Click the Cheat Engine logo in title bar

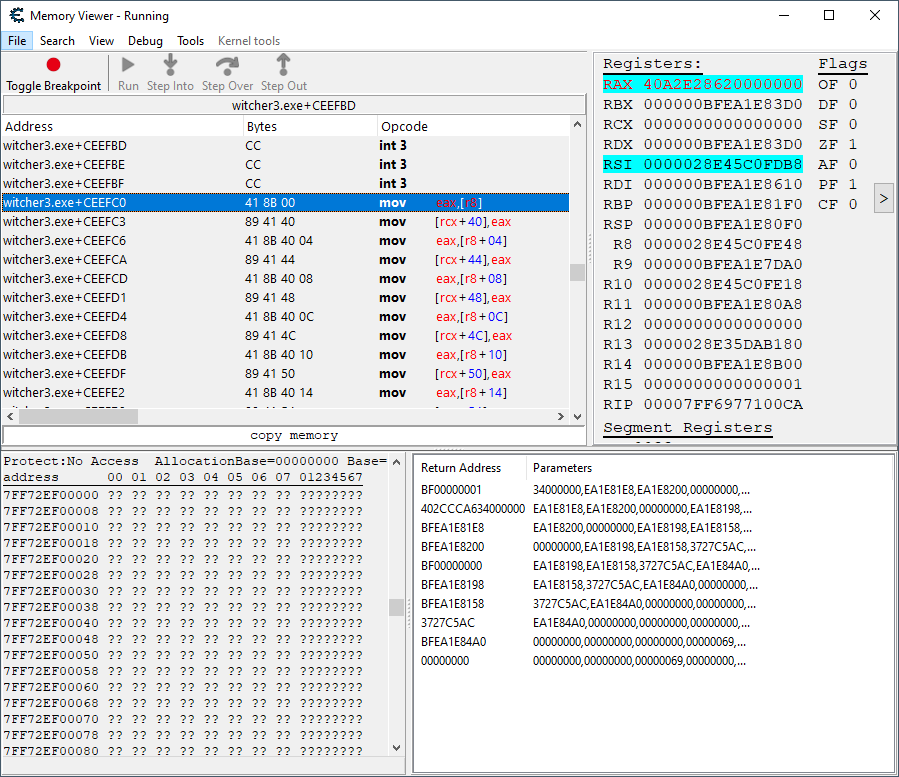tap(16, 15)
